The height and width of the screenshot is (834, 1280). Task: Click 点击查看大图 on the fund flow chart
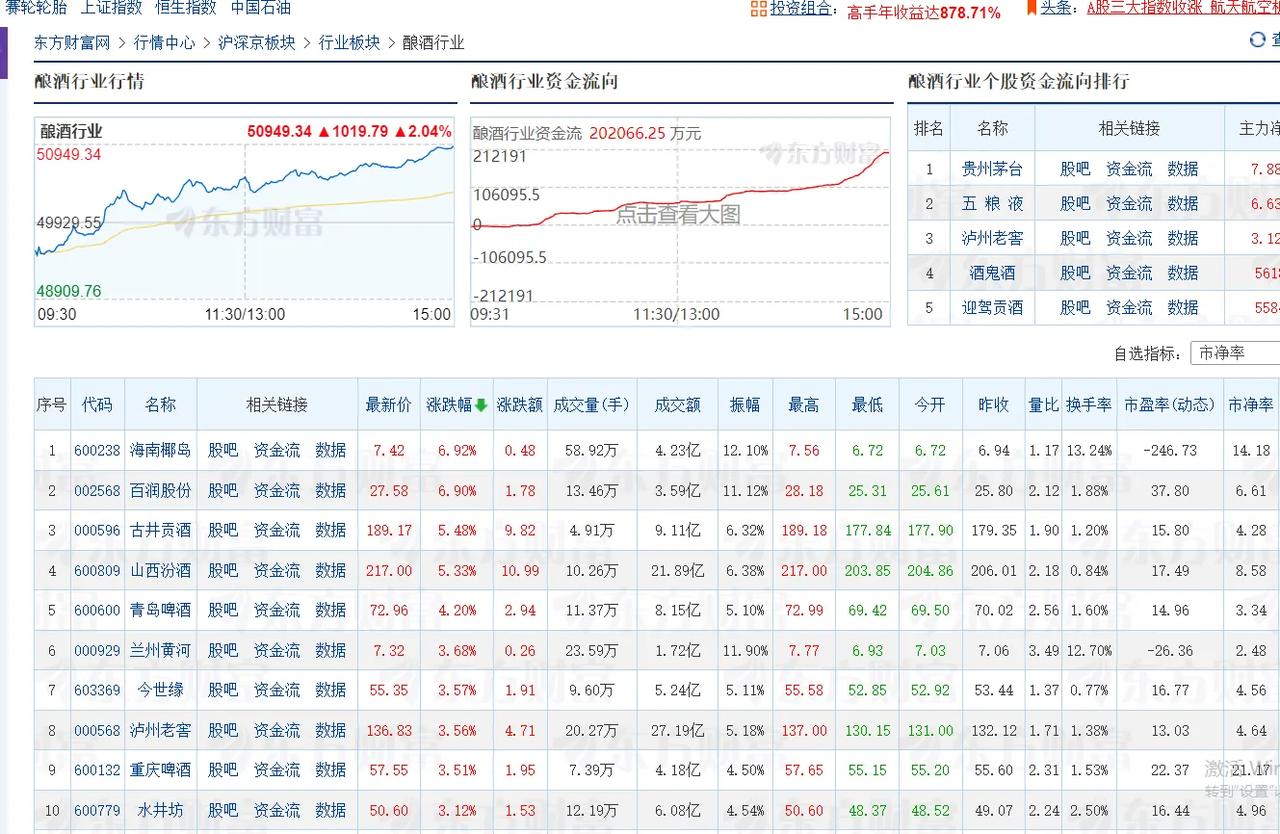coord(678,214)
